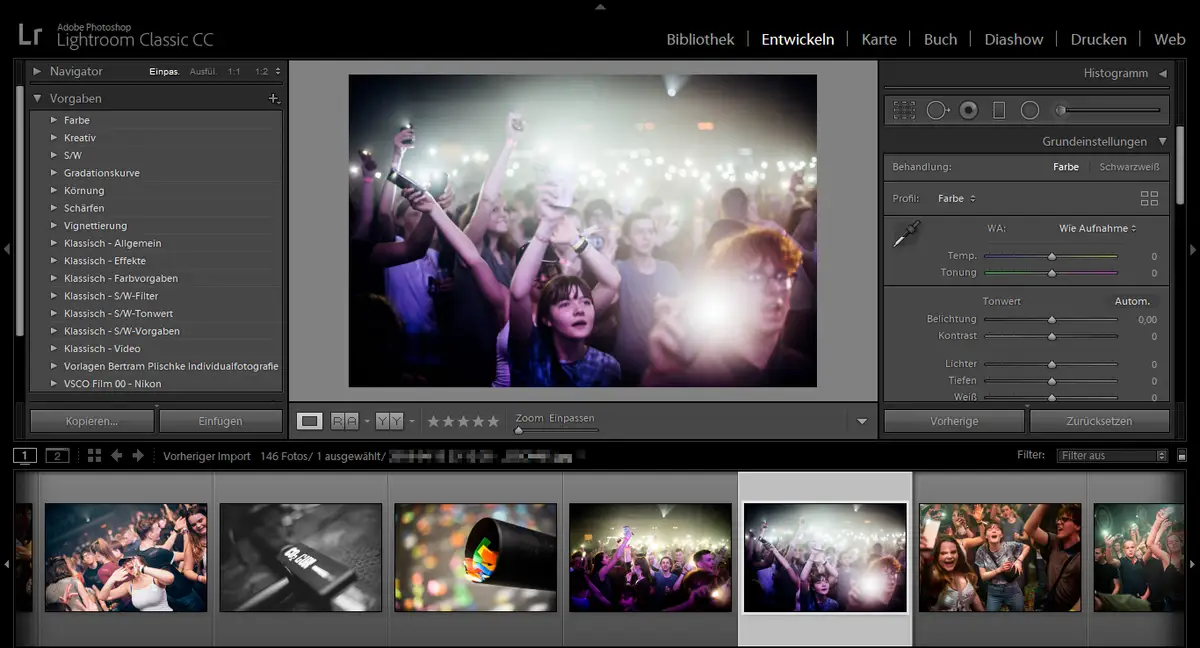This screenshot has width=1200, height=648.
Task: Open the Drucken module
Action: click(1098, 39)
